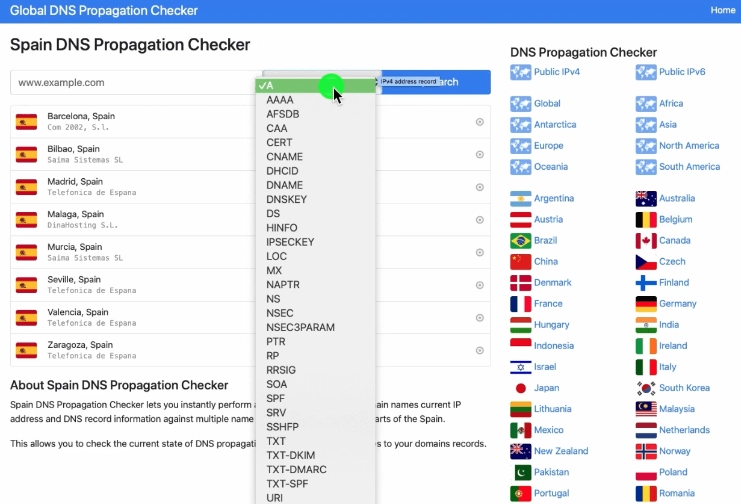Click the Israel flag icon

click(x=520, y=367)
